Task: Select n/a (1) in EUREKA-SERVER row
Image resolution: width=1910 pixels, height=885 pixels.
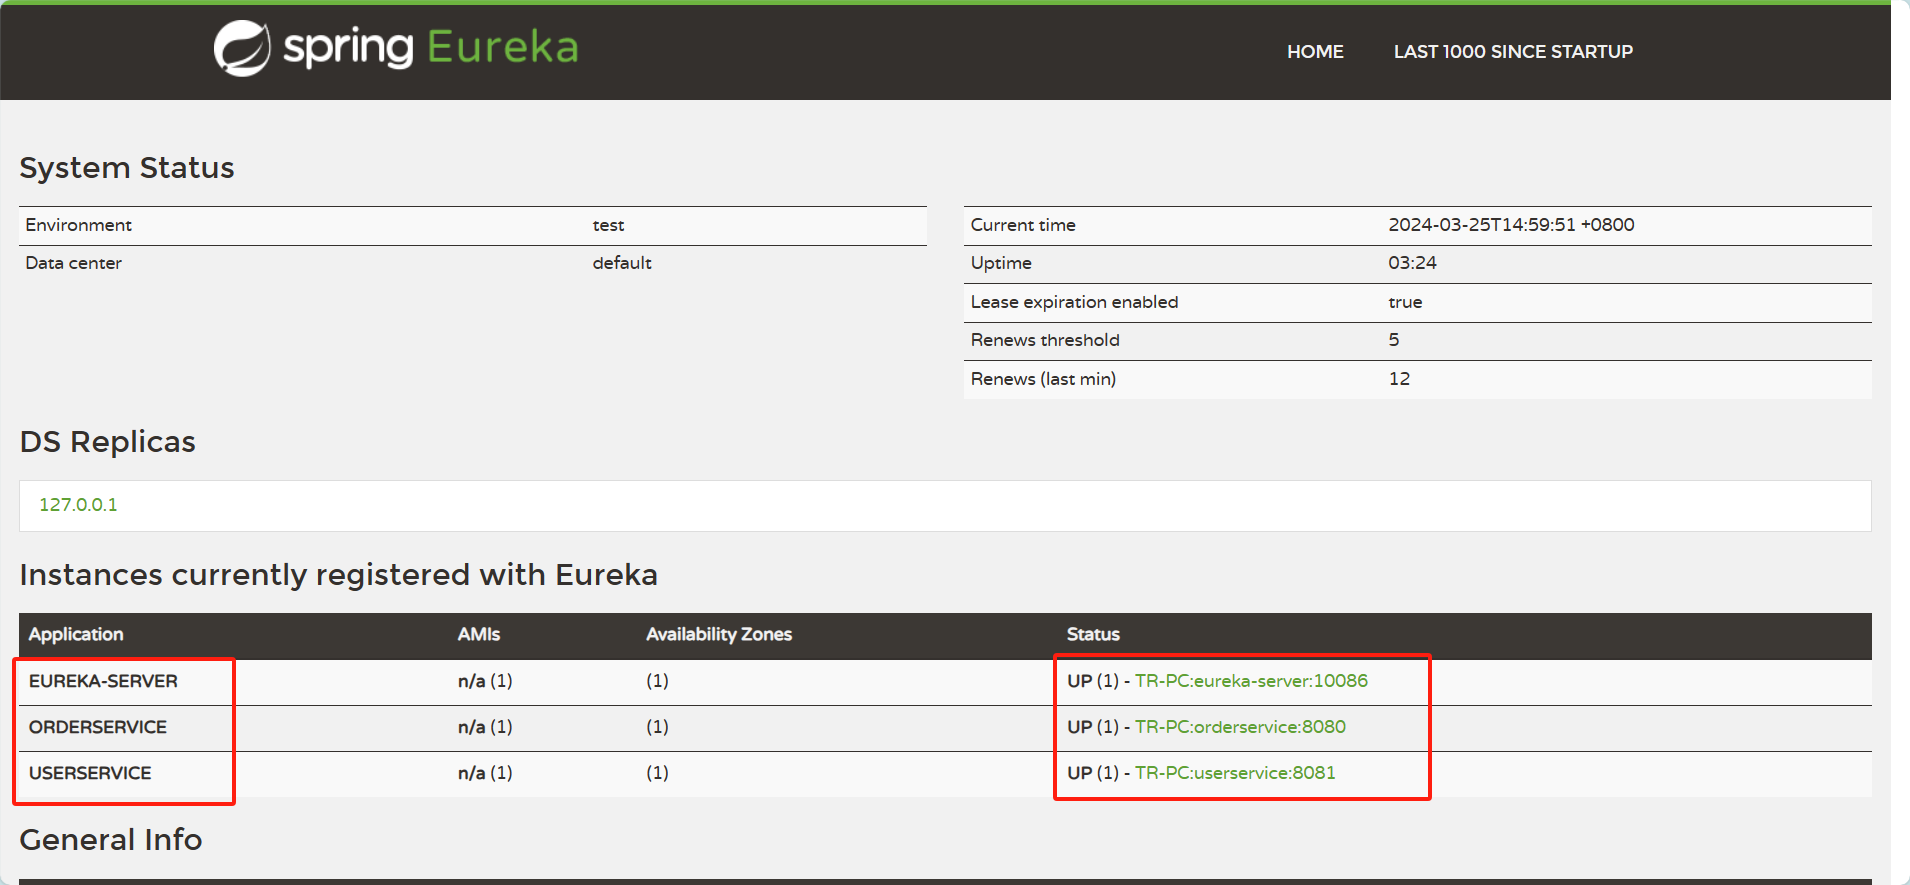Action: point(485,681)
